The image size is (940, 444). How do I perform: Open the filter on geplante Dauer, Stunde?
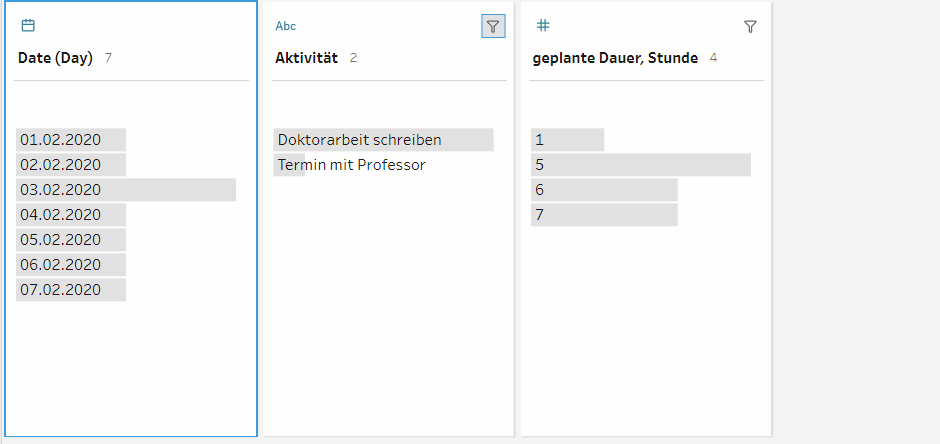coord(750,27)
